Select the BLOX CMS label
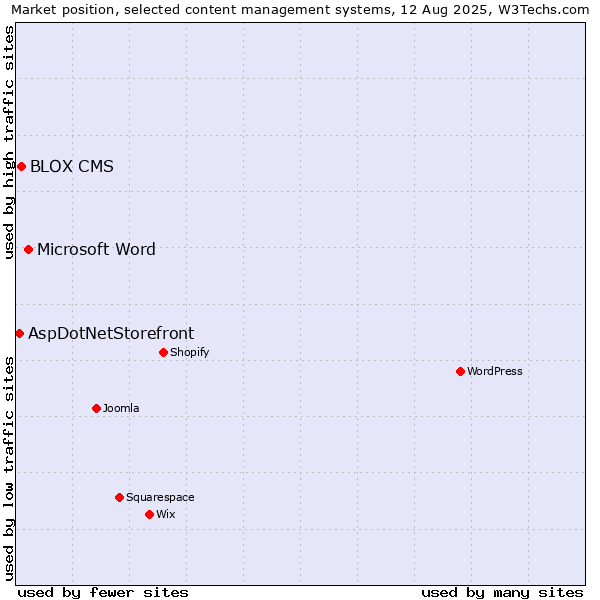 pos(72,166)
